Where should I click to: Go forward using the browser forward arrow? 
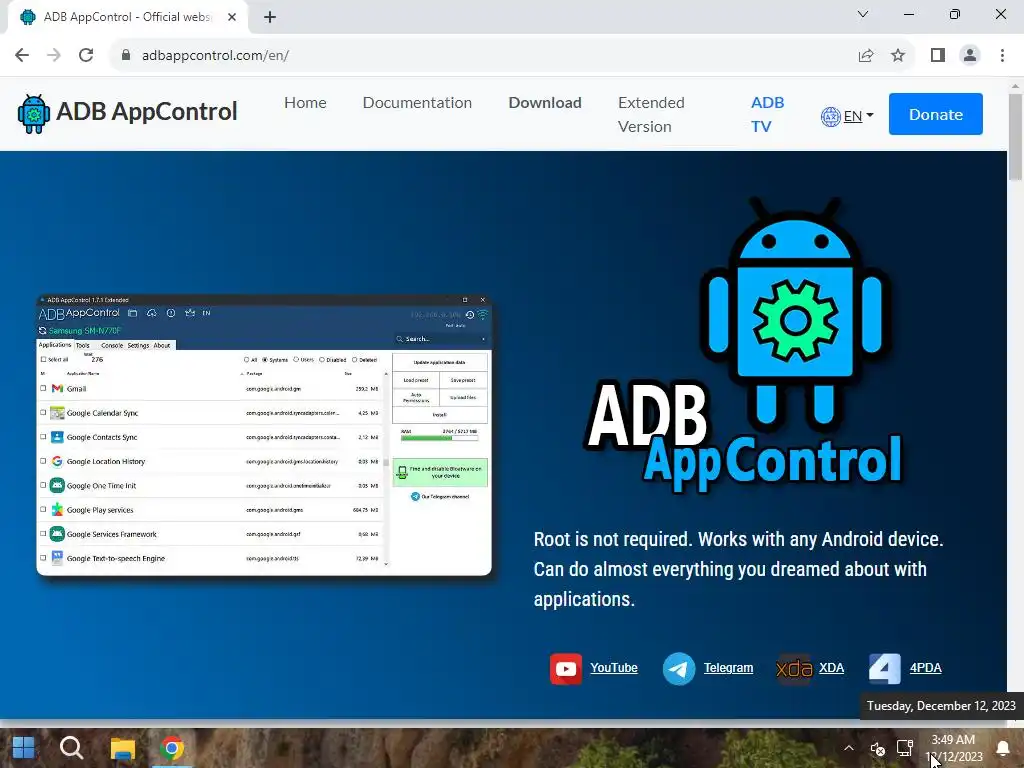[x=54, y=55]
